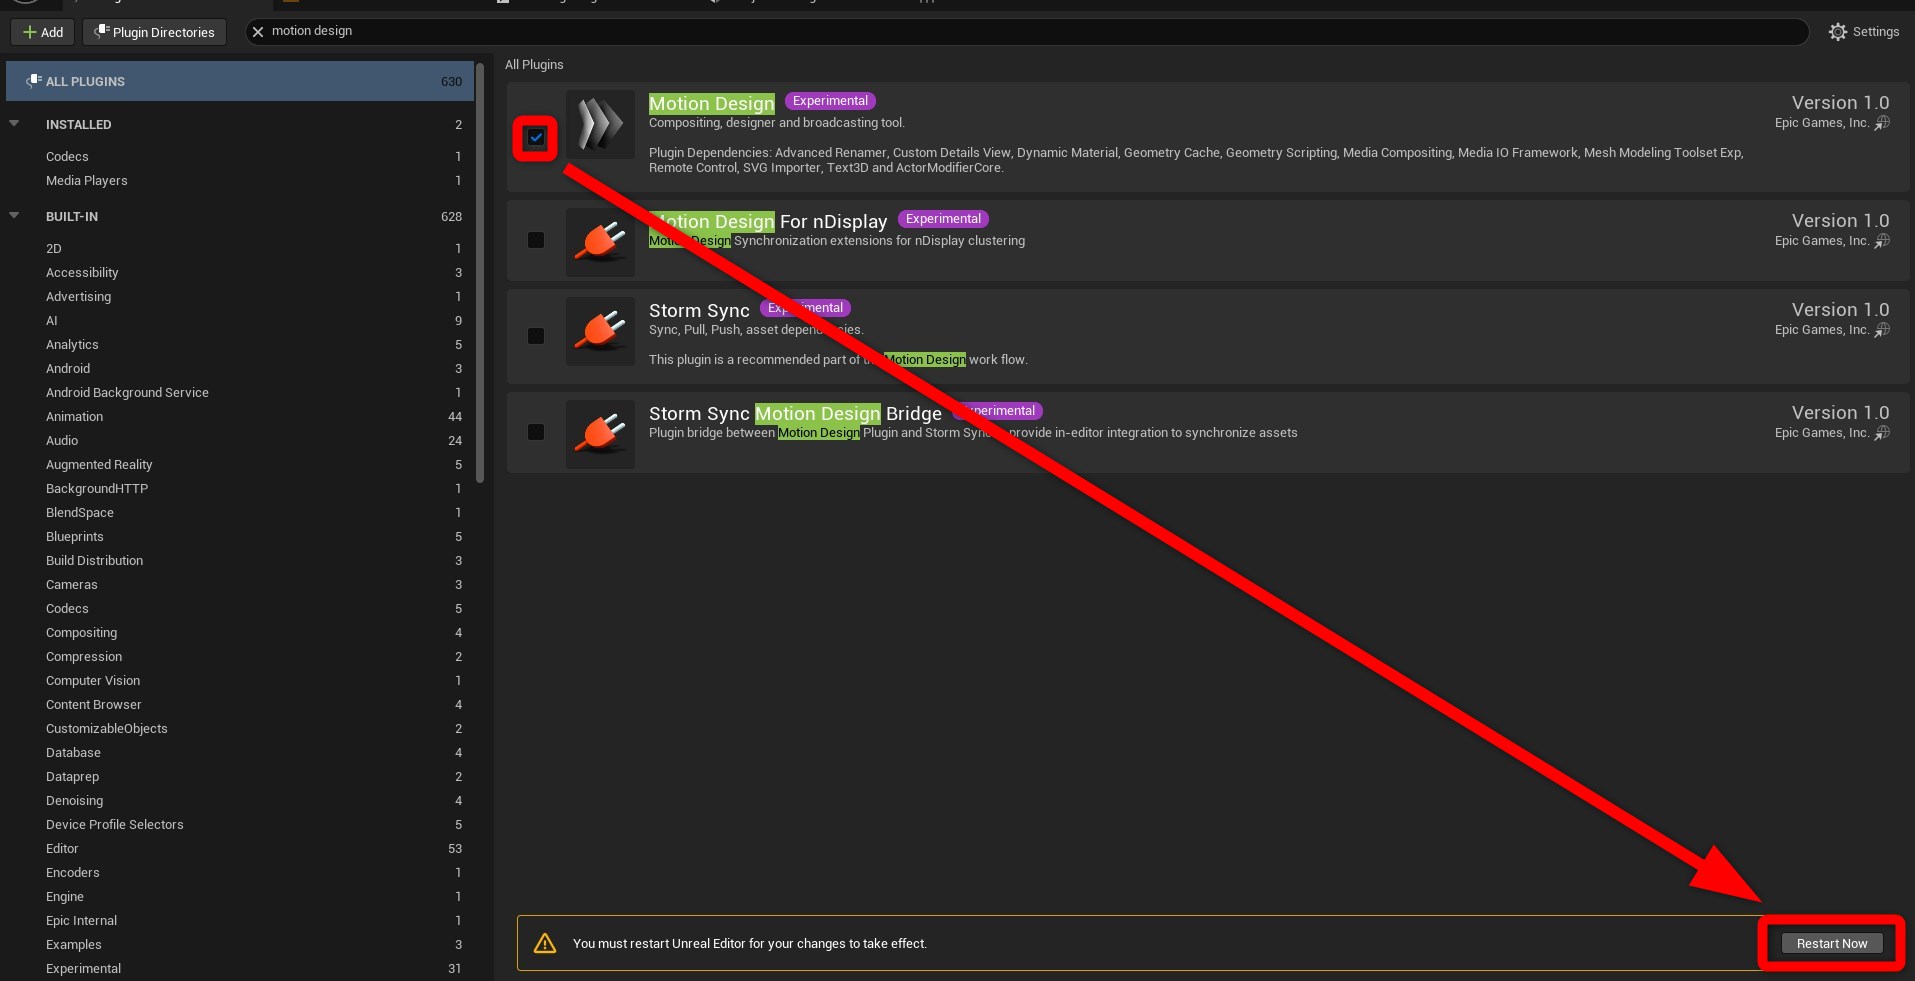1915x981 pixels.
Task: Click the Motion Design plugin chevron icon
Action: (x=600, y=125)
